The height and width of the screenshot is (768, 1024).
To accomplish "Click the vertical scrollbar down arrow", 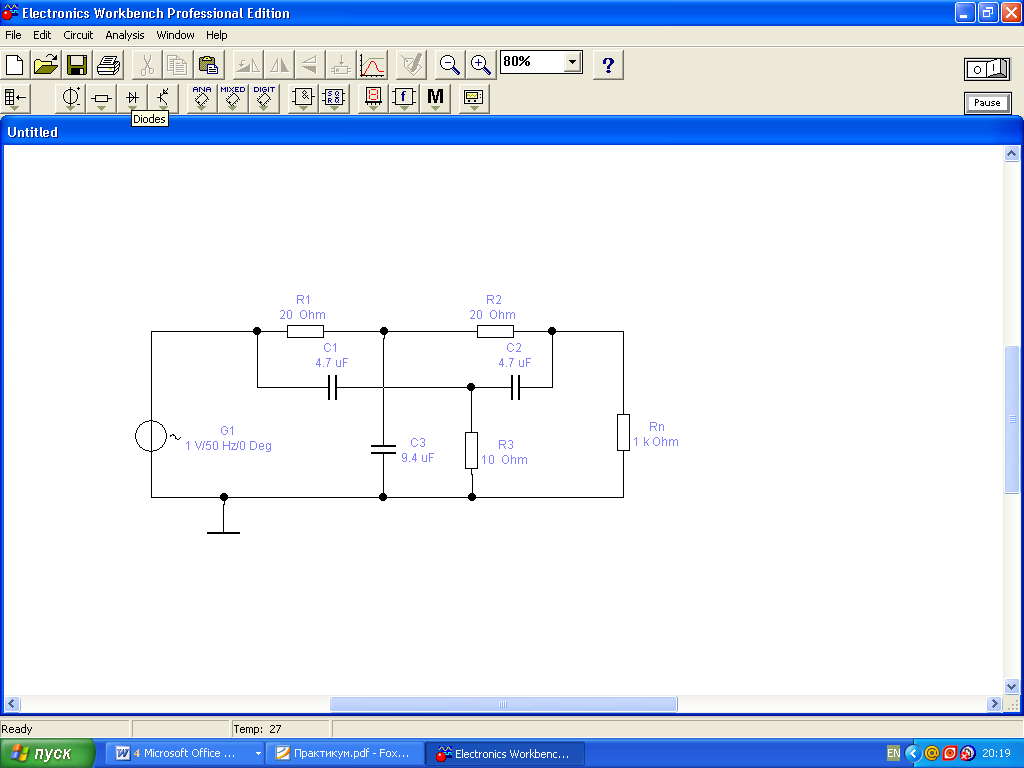I will click(x=1012, y=687).
